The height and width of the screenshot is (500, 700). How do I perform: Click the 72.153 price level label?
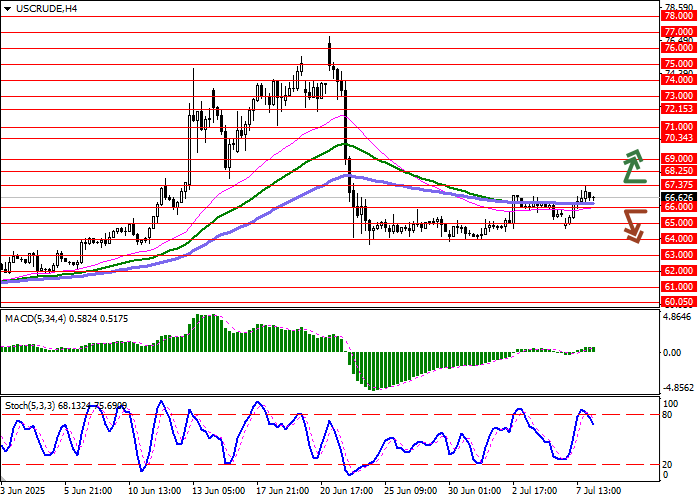pos(678,109)
